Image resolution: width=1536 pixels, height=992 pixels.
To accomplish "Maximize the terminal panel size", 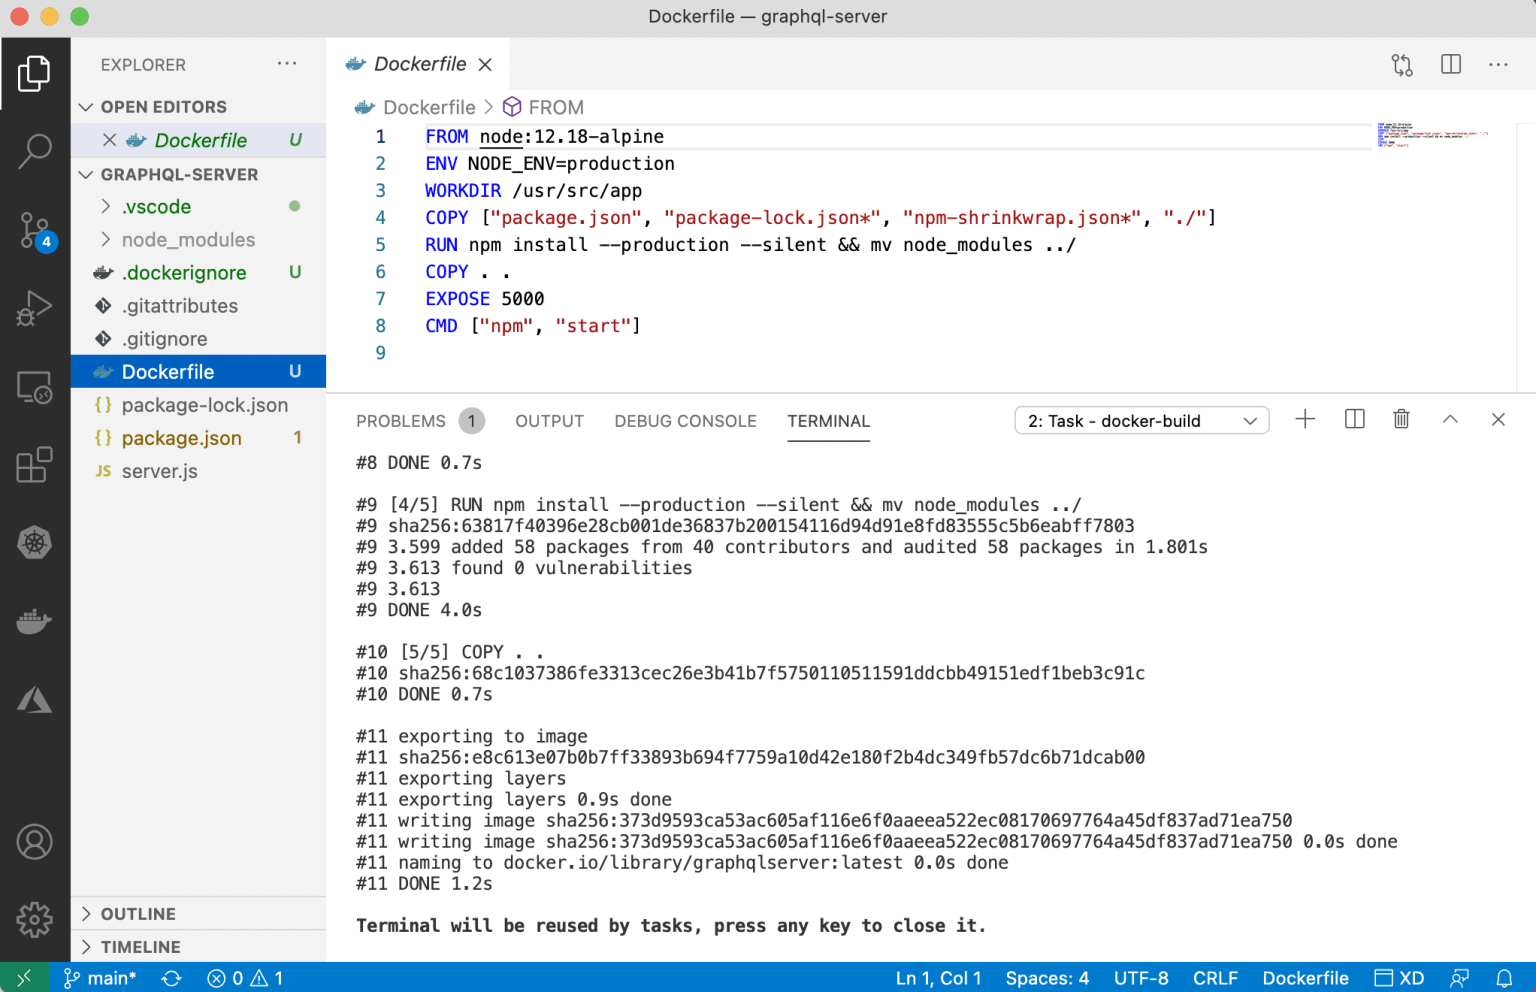I will (1450, 420).
